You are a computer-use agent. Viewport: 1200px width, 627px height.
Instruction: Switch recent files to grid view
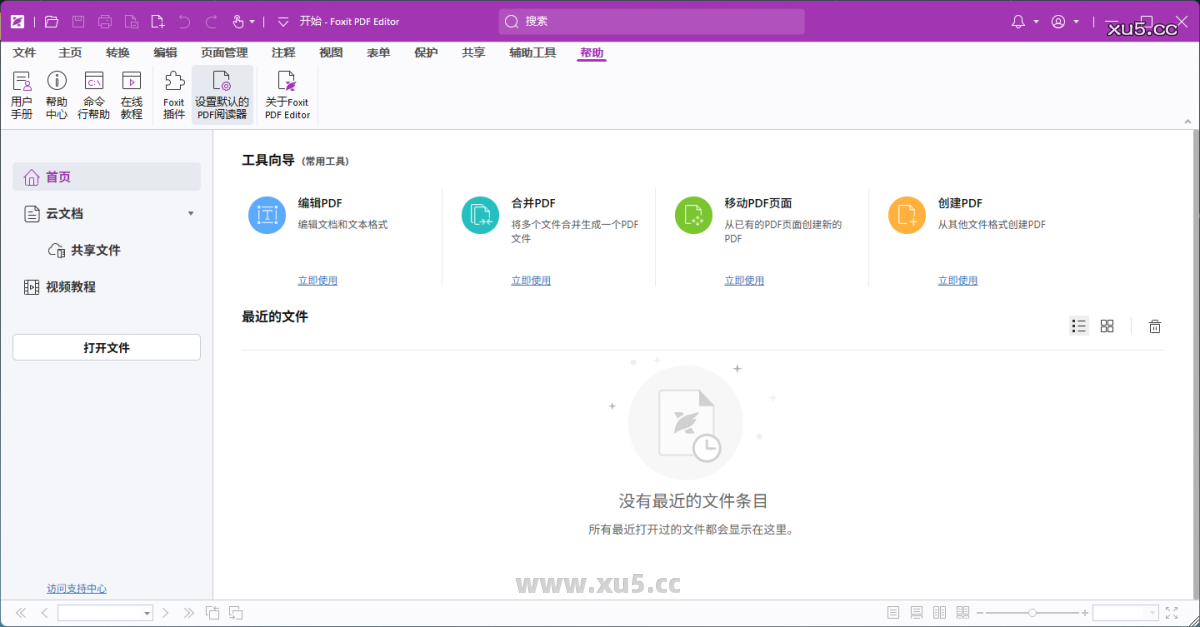coord(1107,325)
